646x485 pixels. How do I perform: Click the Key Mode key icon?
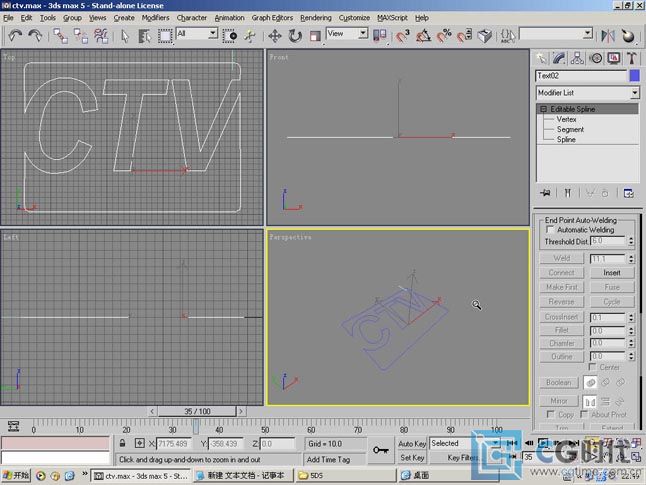(380, 450)
